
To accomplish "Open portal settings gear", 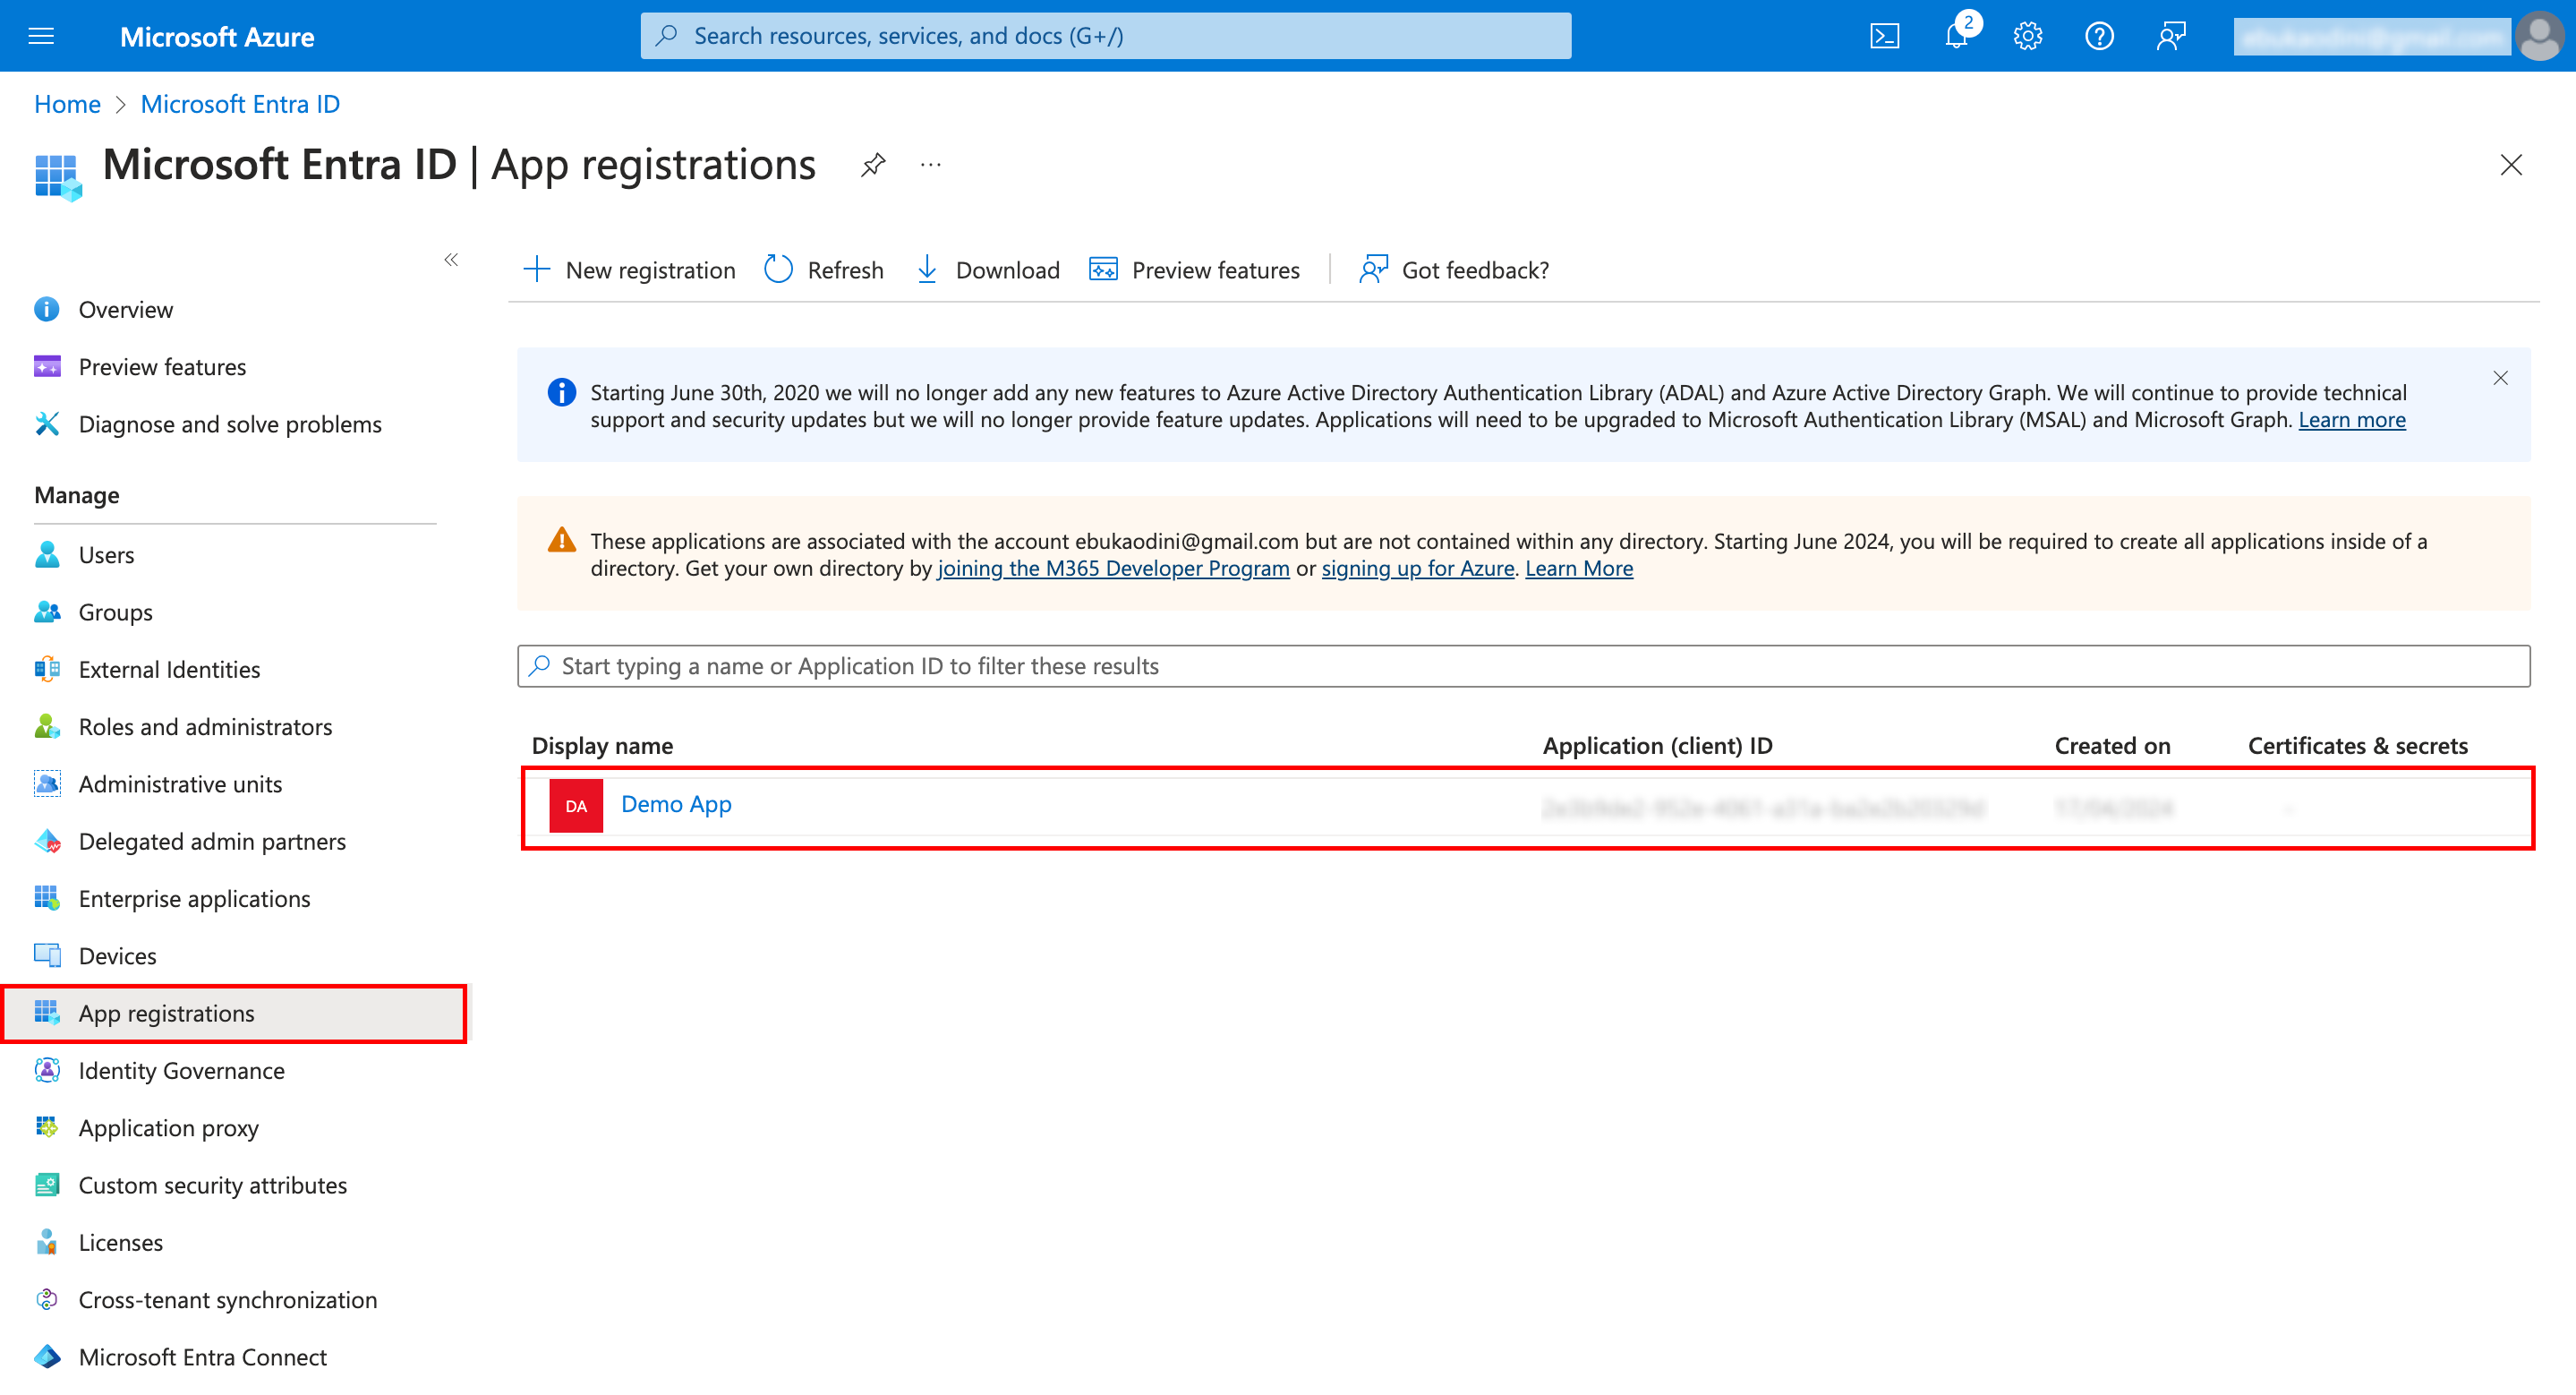I will (x=2027, y=37).
